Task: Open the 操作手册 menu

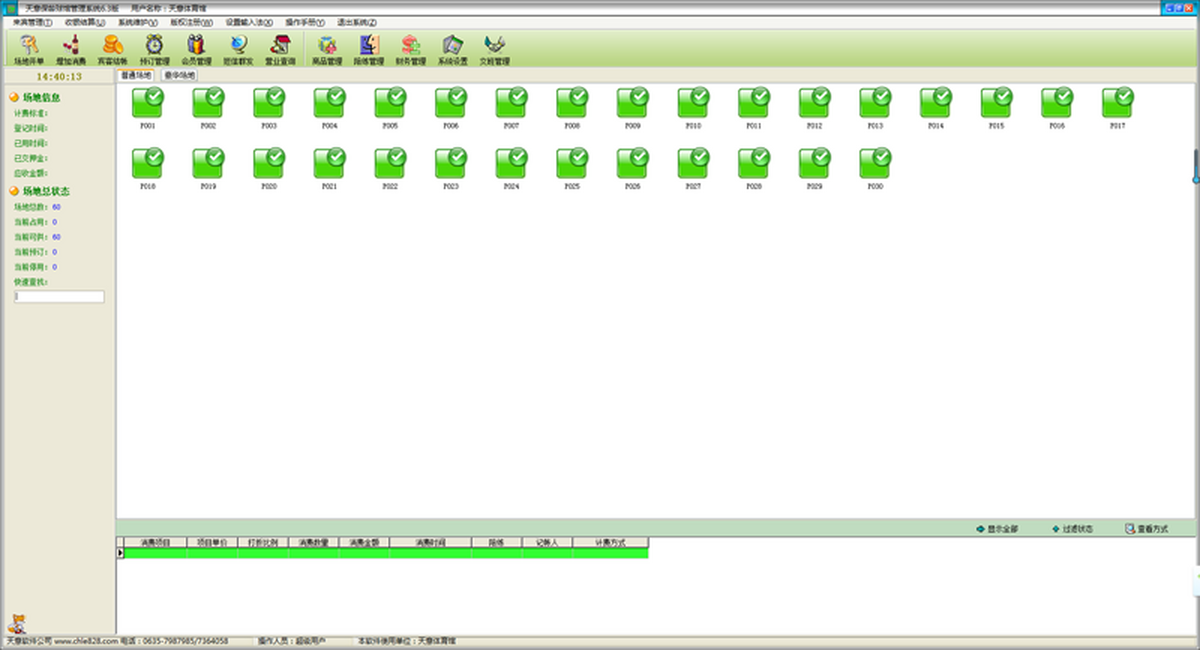Action: pos(305,22)
